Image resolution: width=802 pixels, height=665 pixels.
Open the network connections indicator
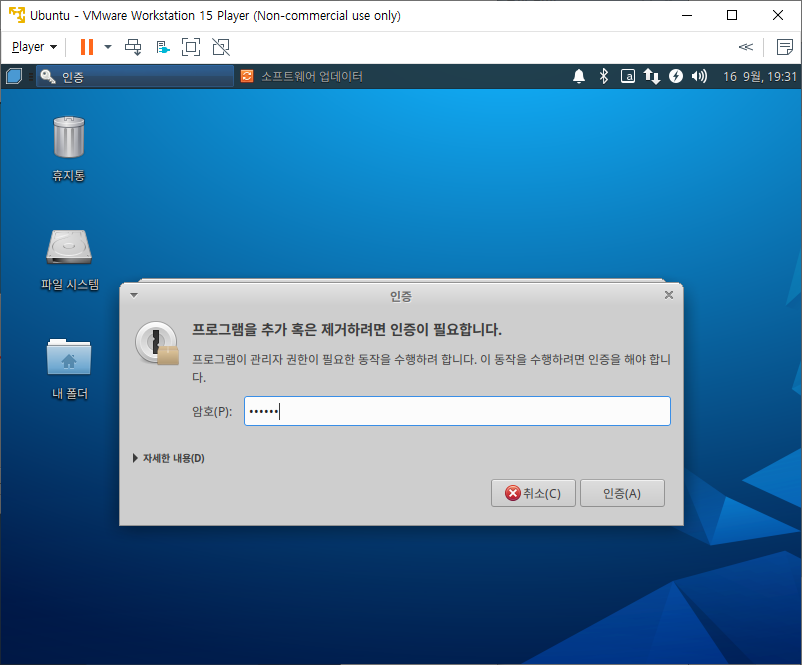tap(652, 76)
